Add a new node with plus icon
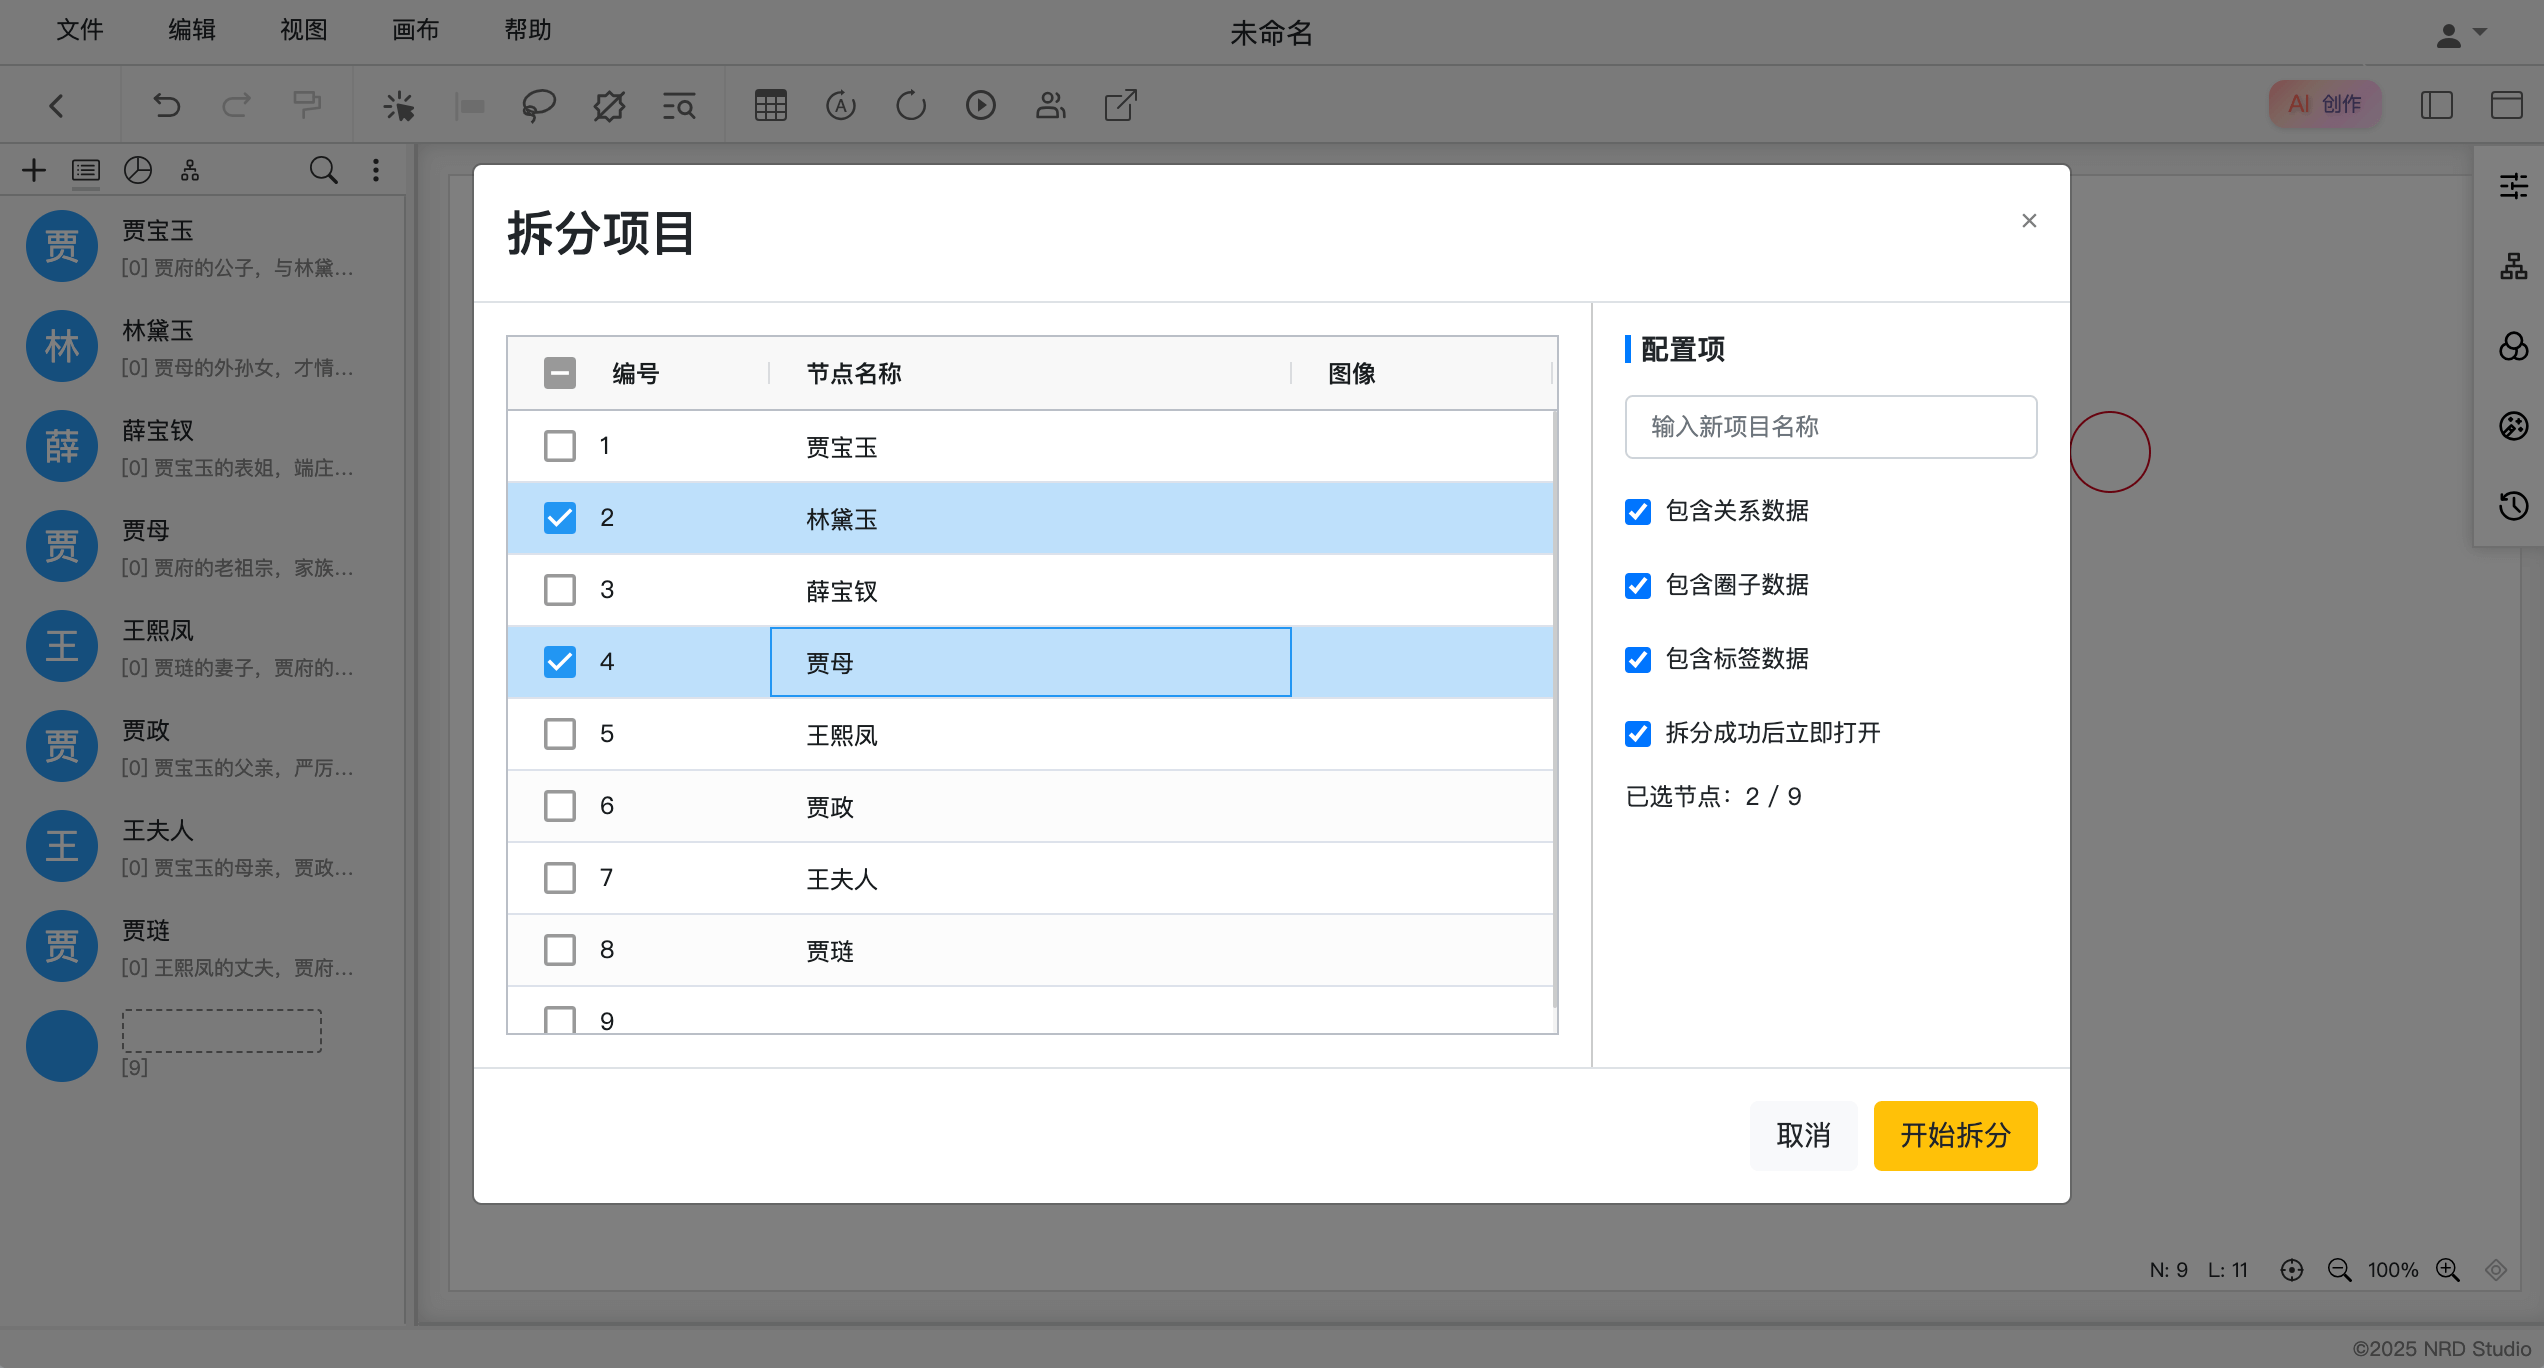 [34, 170]
